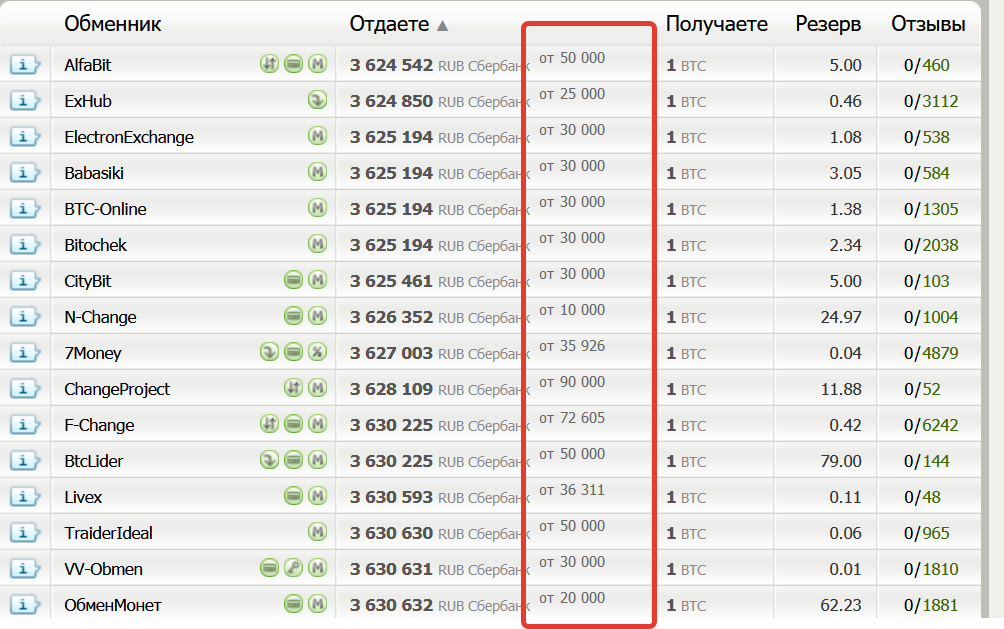Click the sort arrow on the Отдаете column
This screenshot has height=629, width=1004.
click(x=442, y=24)
